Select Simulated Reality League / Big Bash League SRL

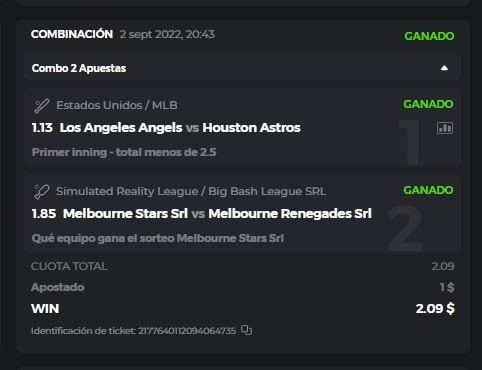[x=191, y=191]
